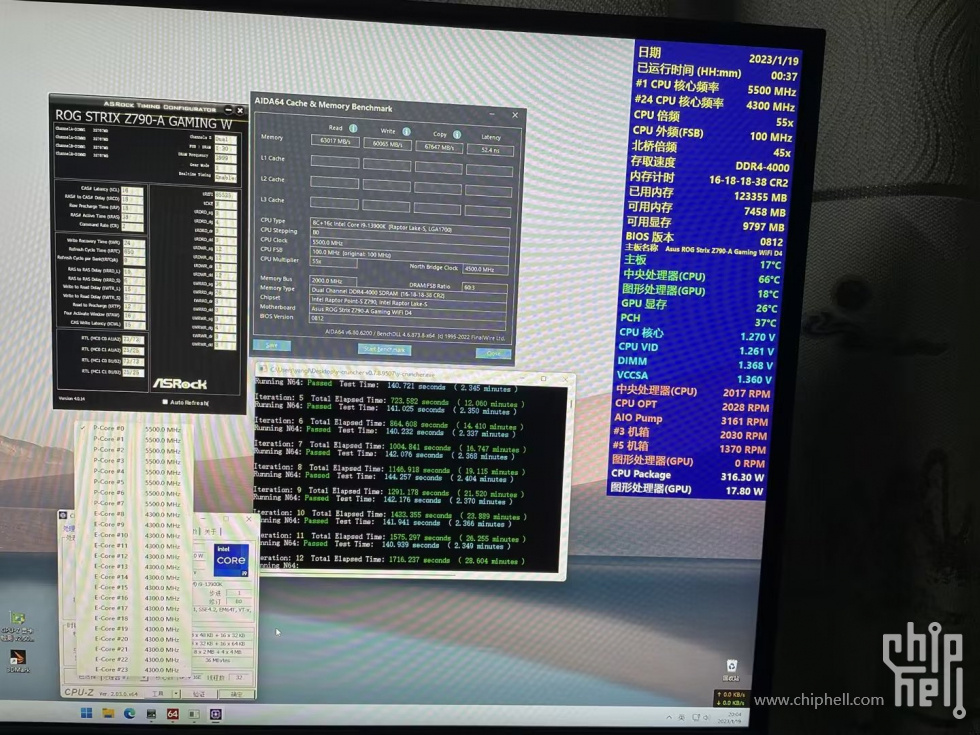Show hidden system tray icons
This screenshot has height=735, width=980.
[669, 717]
